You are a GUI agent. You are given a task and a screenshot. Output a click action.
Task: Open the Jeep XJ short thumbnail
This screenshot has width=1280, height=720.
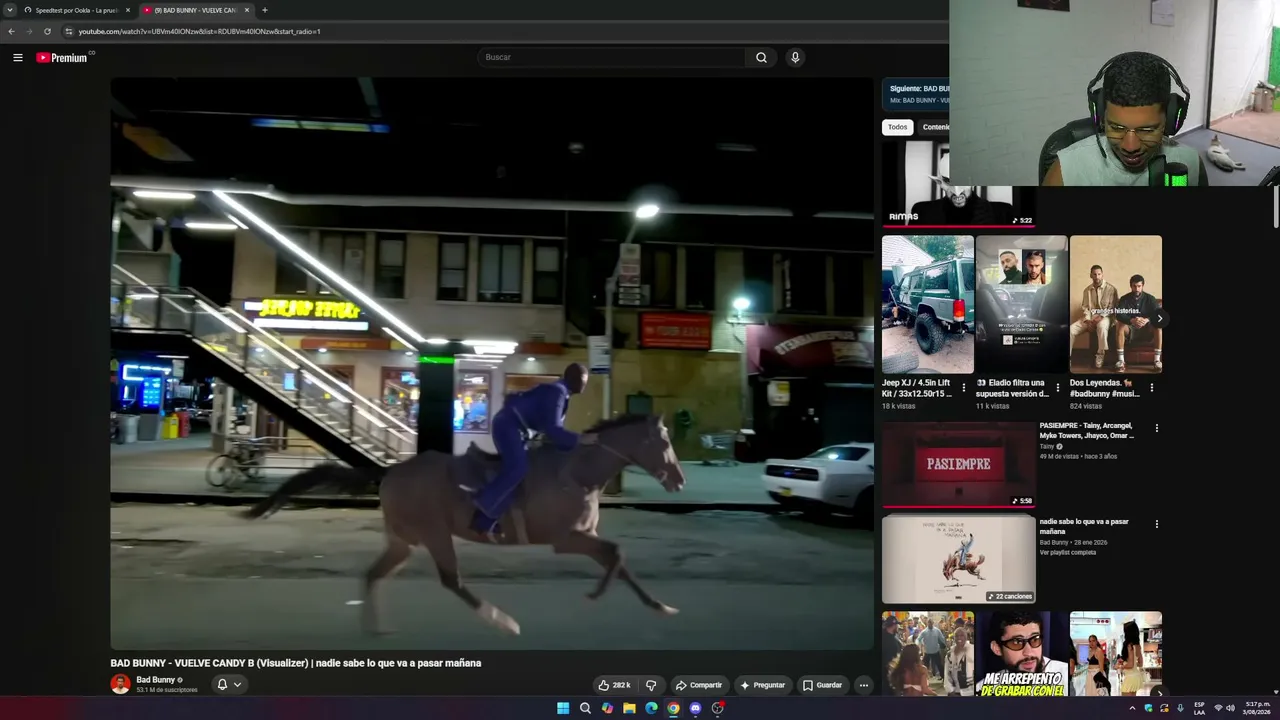point(928,304)
